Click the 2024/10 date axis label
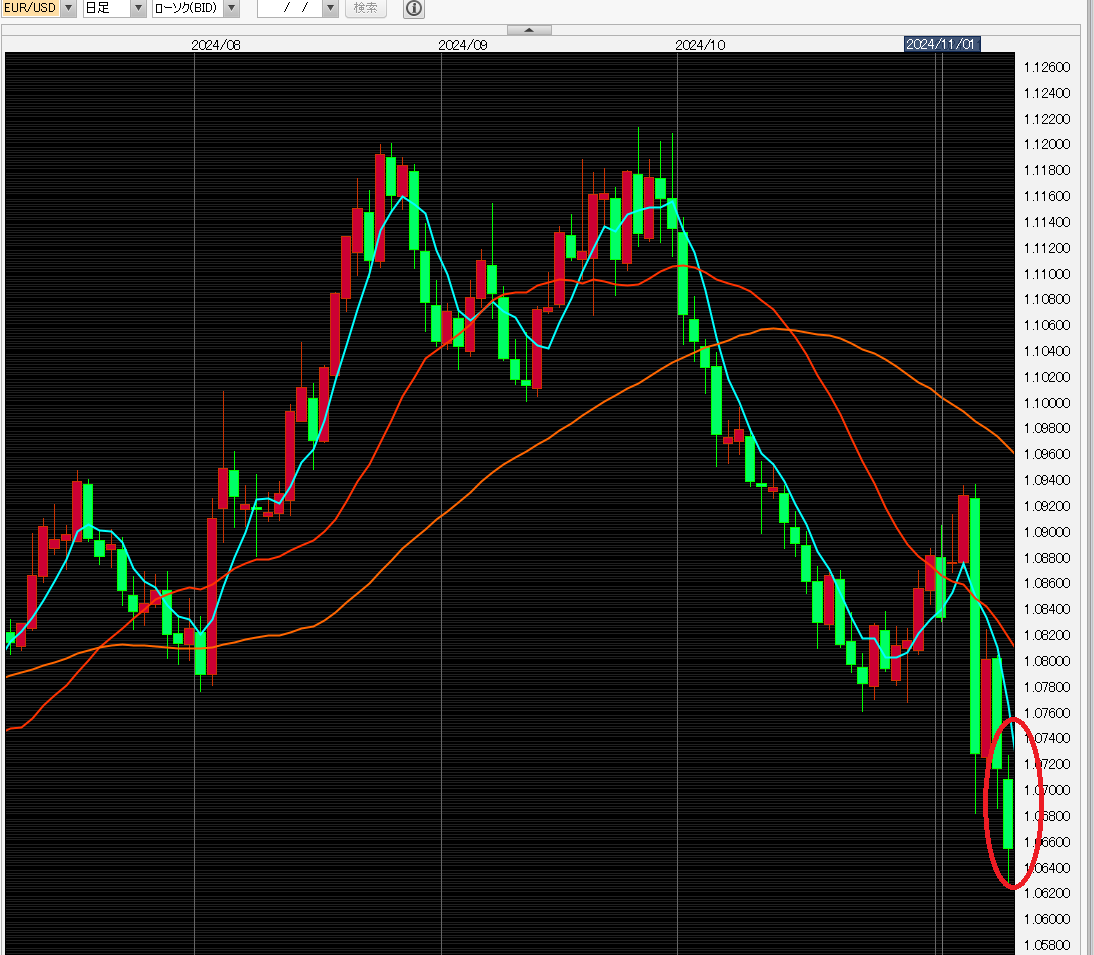 pos(699,45)
